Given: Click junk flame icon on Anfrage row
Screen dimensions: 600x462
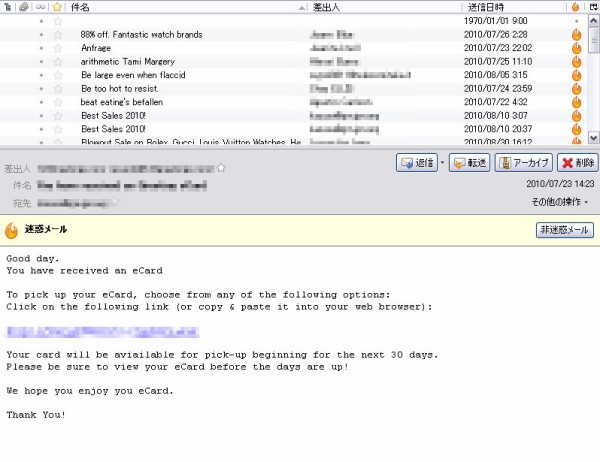Looking at the screenshot, I should 576,48.
